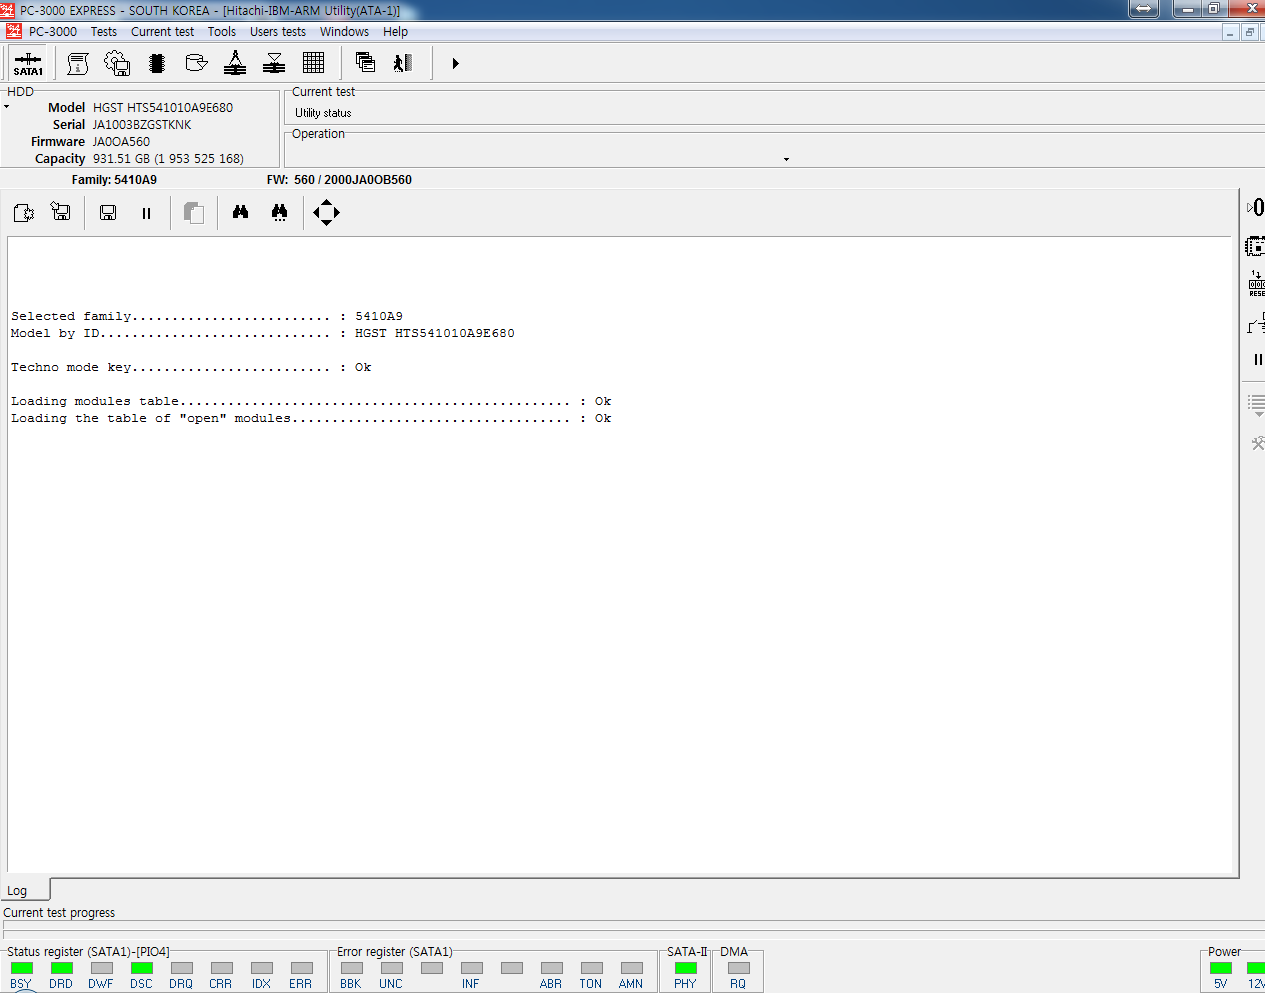The height and width of the screenshot is (993, 1265).
Task: Open the Current test menu
Action: 162,32
